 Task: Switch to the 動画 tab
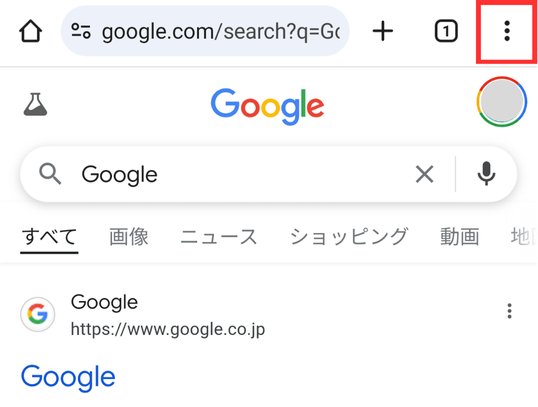pos(459,237)
